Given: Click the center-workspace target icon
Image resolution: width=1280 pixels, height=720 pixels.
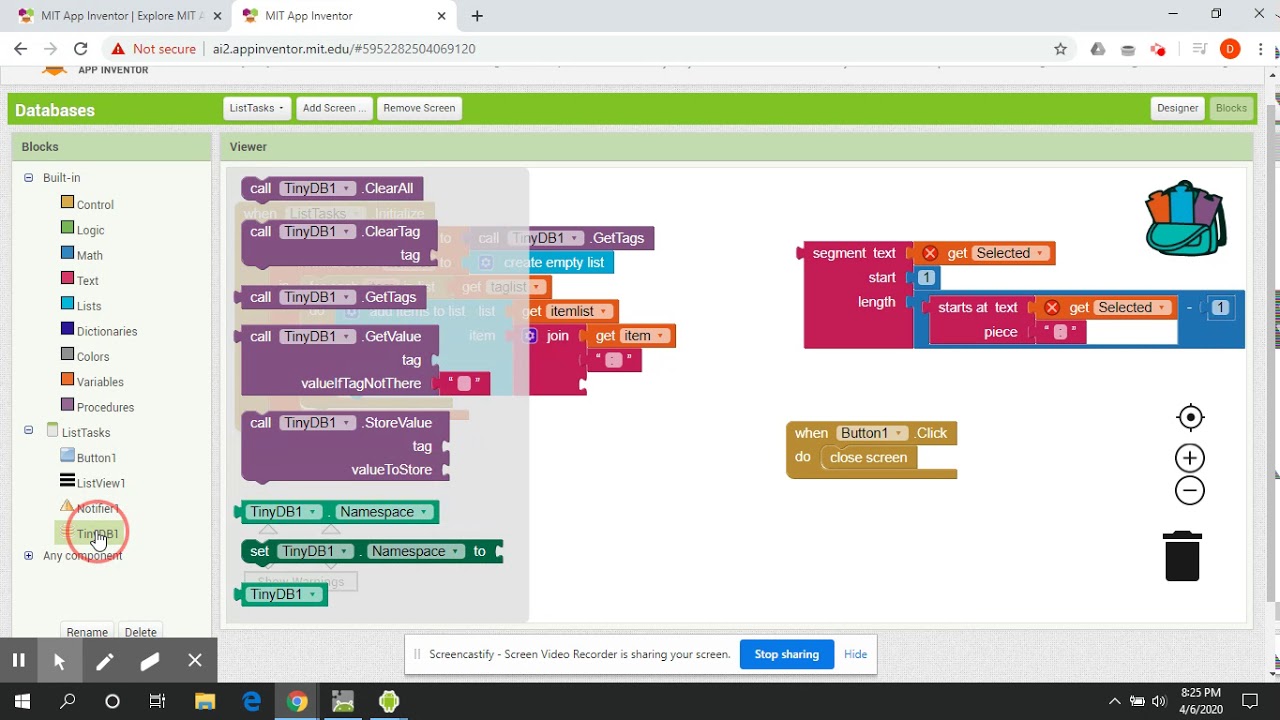Looking at the screenshot, I should 1190,417.
